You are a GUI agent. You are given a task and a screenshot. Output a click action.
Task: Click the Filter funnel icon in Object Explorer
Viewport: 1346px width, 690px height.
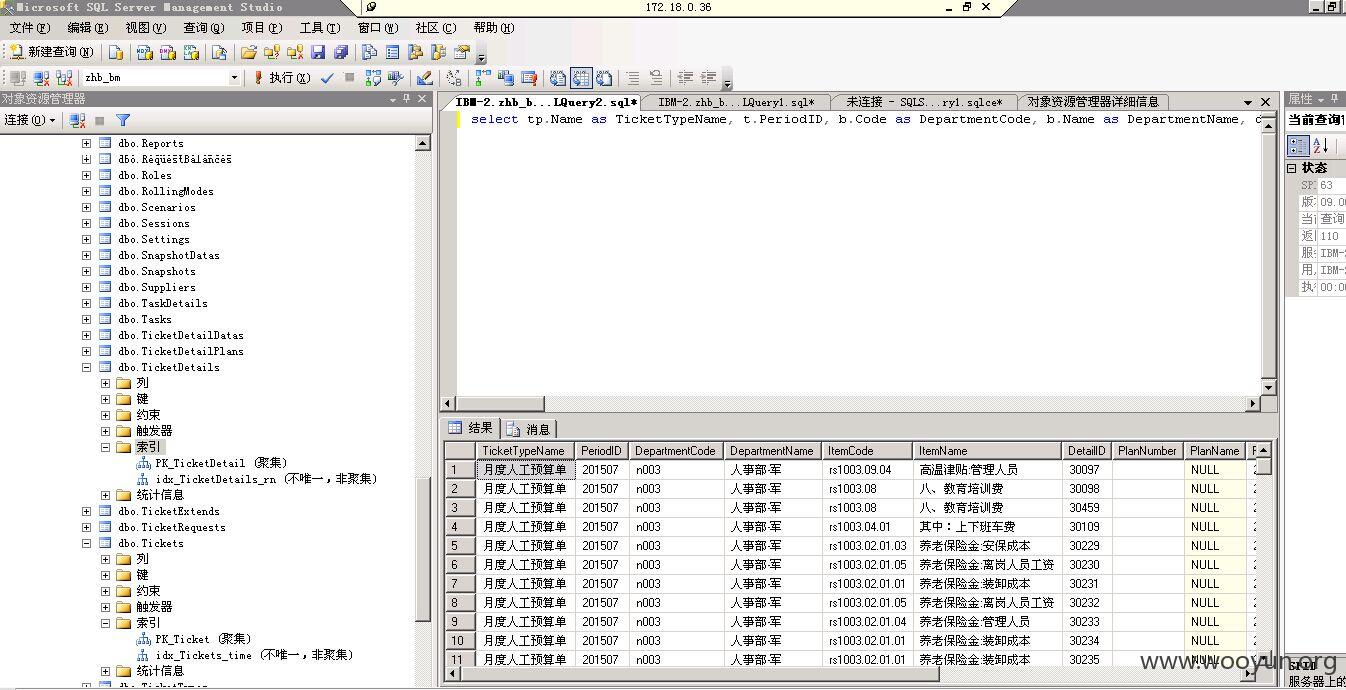click(123, 120)
